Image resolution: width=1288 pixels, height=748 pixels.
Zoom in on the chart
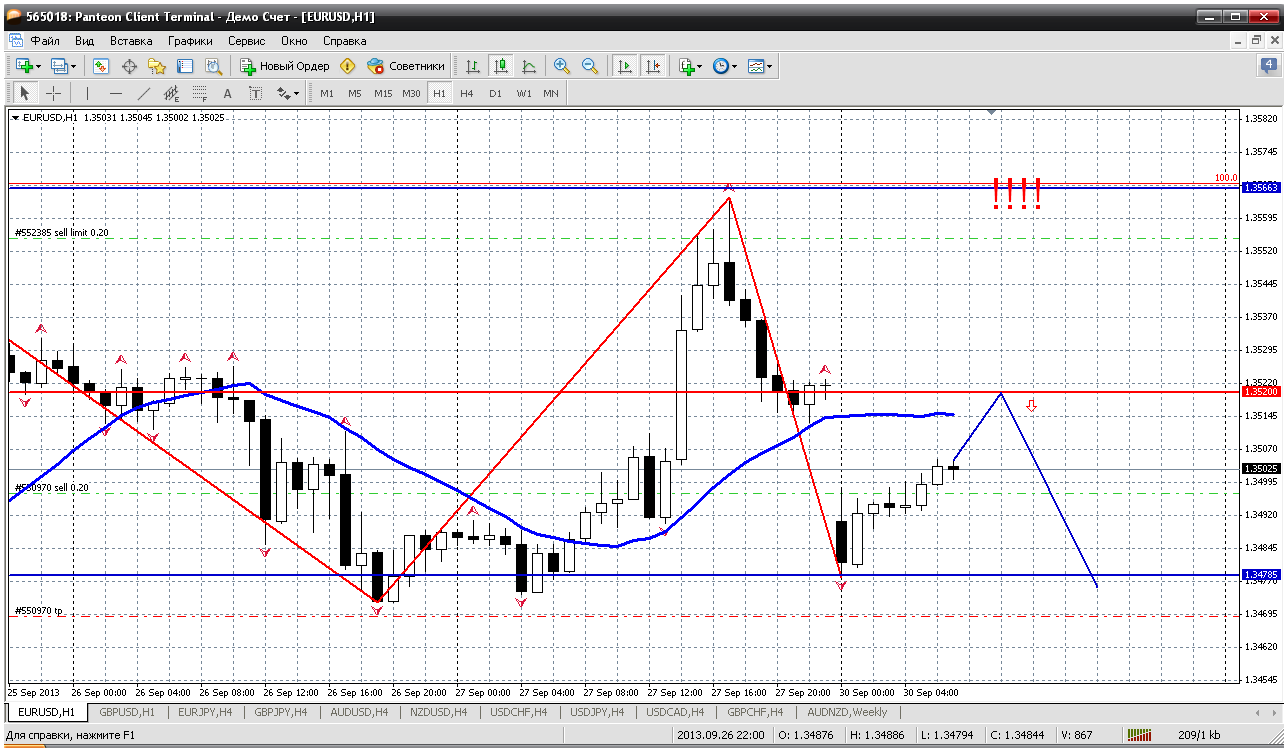click(562, 66)
